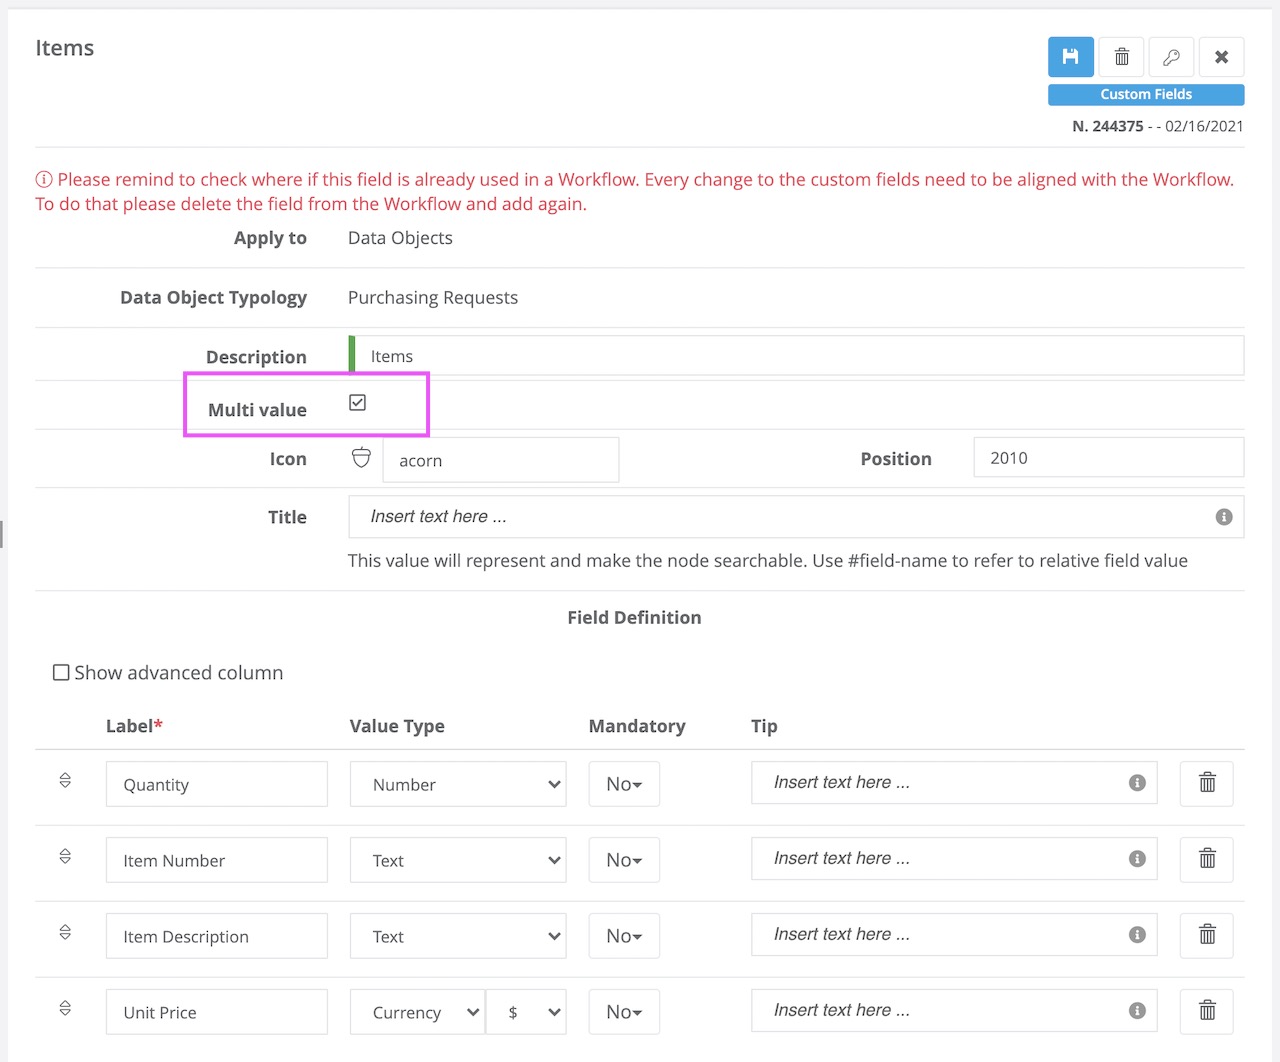Click the info icon in the Quantity tip field

(1137, 783)
